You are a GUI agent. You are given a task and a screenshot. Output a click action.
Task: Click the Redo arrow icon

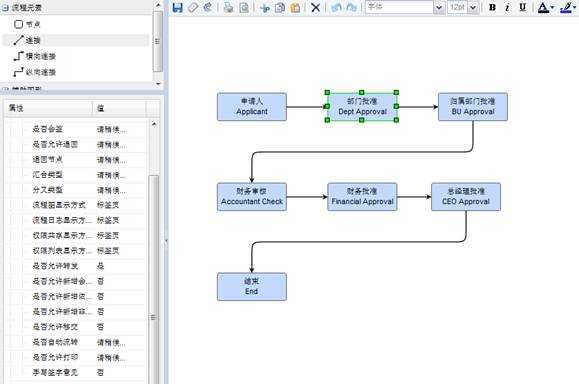point(351,7)
